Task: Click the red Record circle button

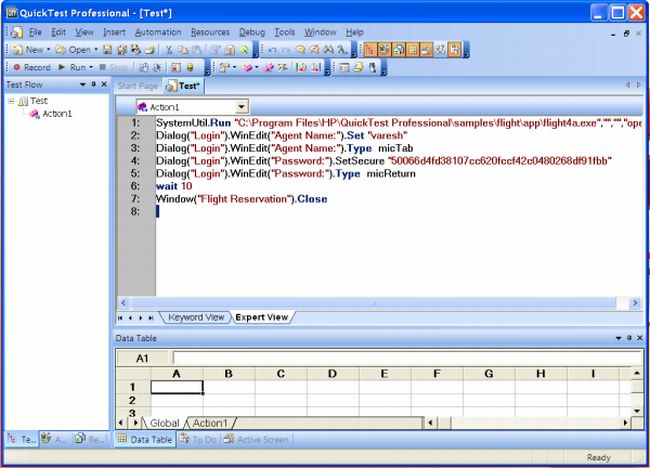Action: tap(17, 67)
